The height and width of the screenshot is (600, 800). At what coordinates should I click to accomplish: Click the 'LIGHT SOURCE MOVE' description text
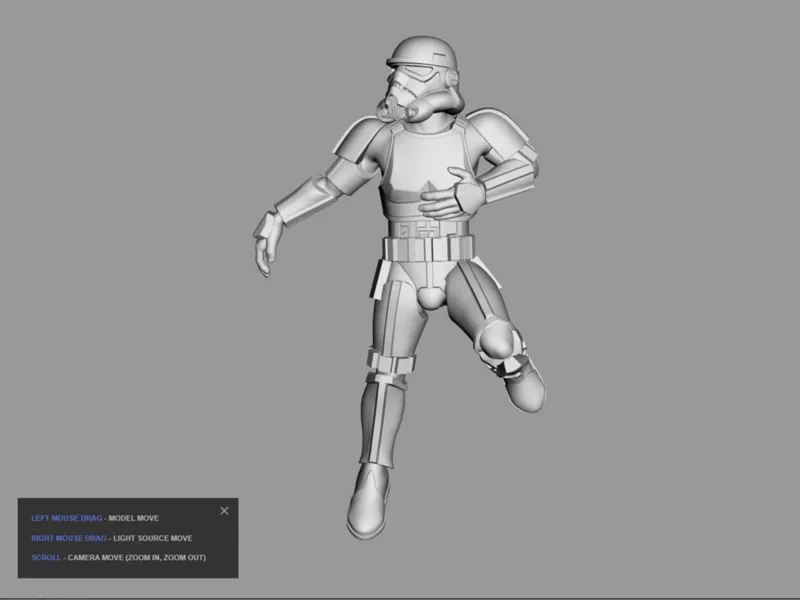pyautogui.click(x=153, y=538)
